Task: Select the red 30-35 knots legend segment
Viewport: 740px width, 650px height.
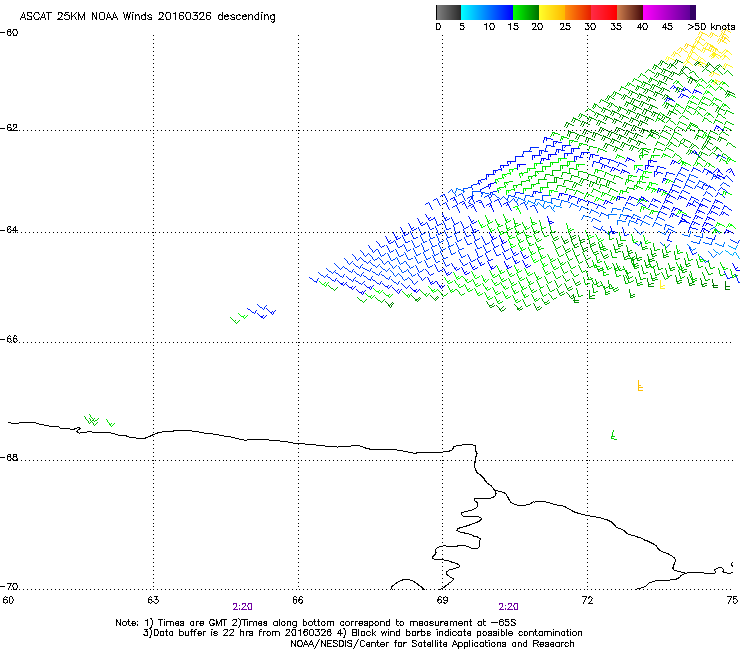Action: [x=604, y=12]
